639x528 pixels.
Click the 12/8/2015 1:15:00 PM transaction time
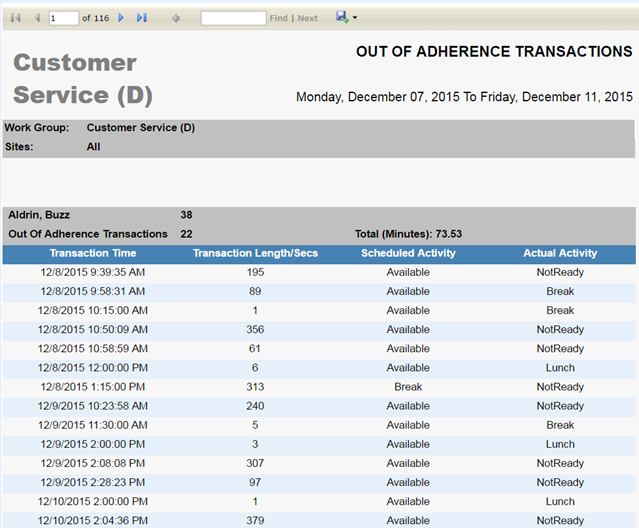[93, 387]
